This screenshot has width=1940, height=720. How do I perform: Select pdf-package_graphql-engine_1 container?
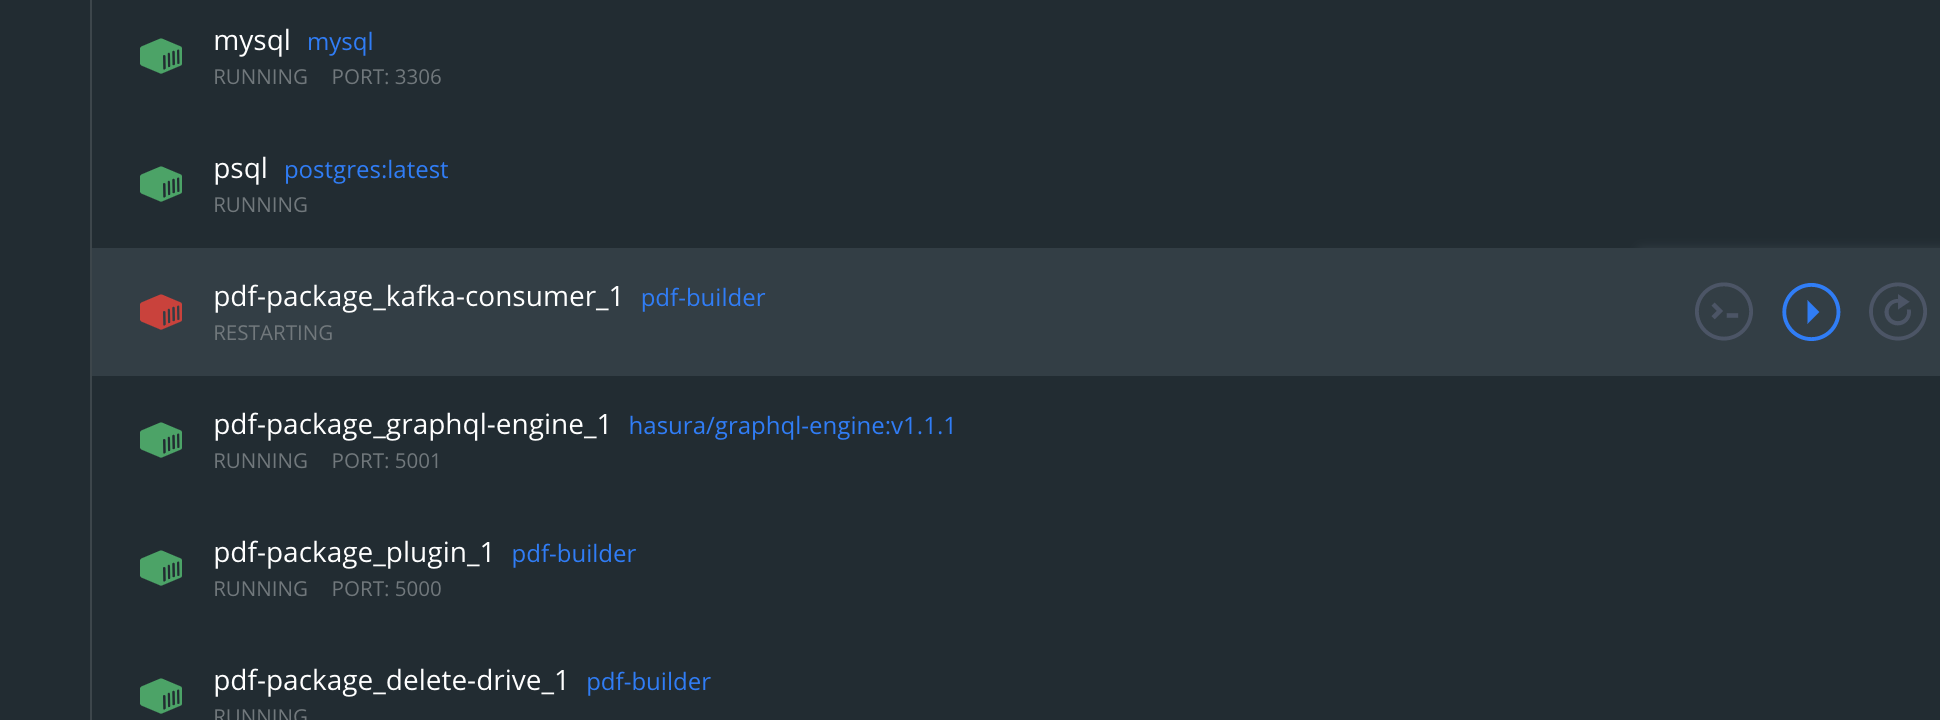[x=412, y=425]
